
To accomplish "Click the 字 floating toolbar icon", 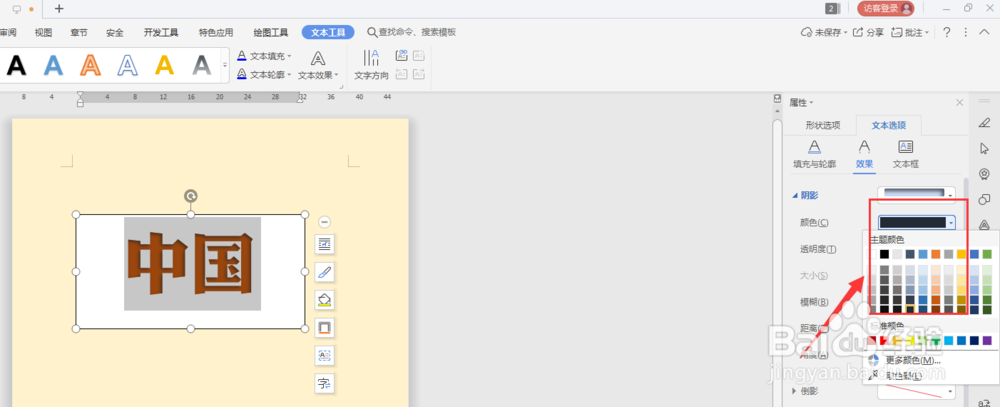I will point(325,383).
